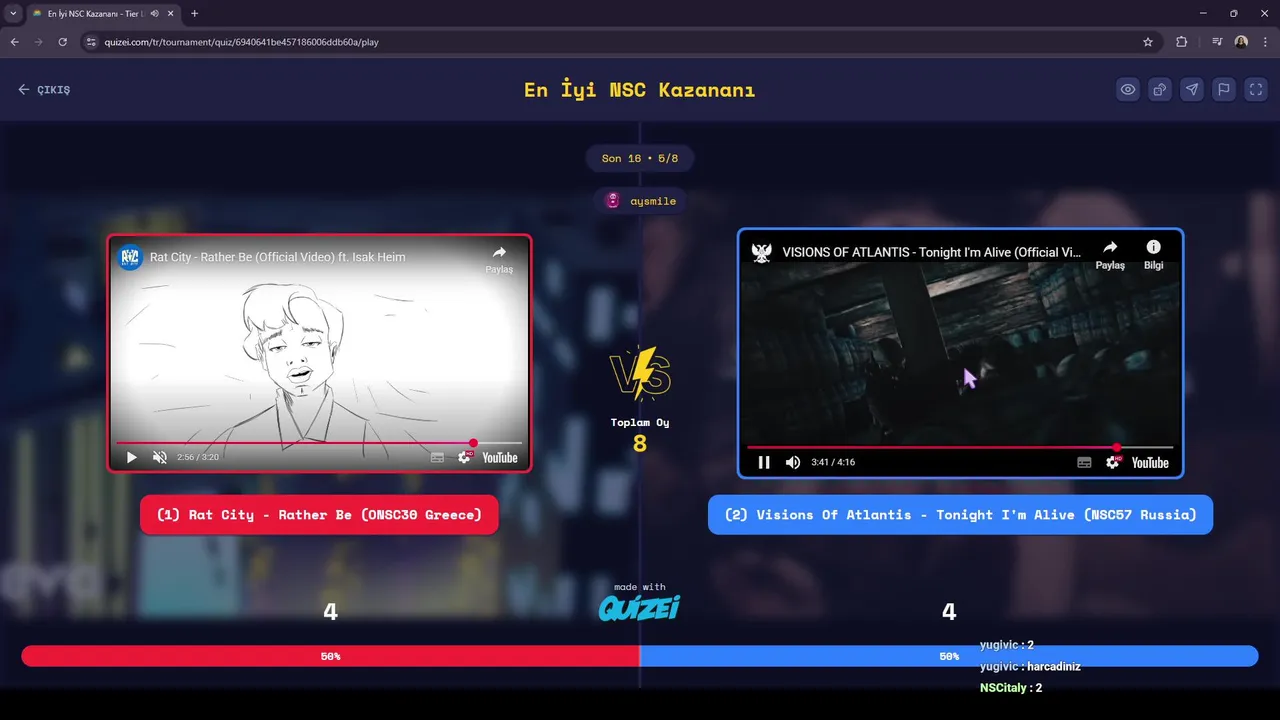1280x720 pixels.
Task: Pause the Visions of Atlantis video
Action: 764,462
